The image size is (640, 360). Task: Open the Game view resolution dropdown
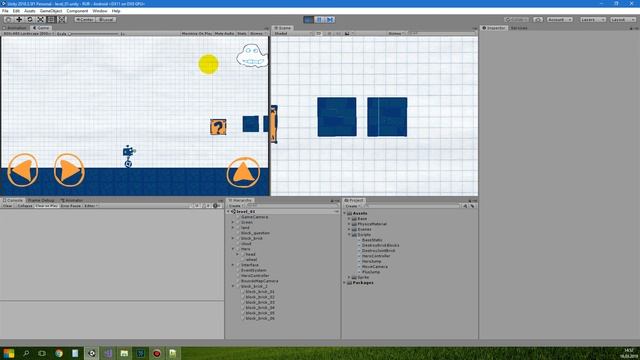tap(28, 33)
